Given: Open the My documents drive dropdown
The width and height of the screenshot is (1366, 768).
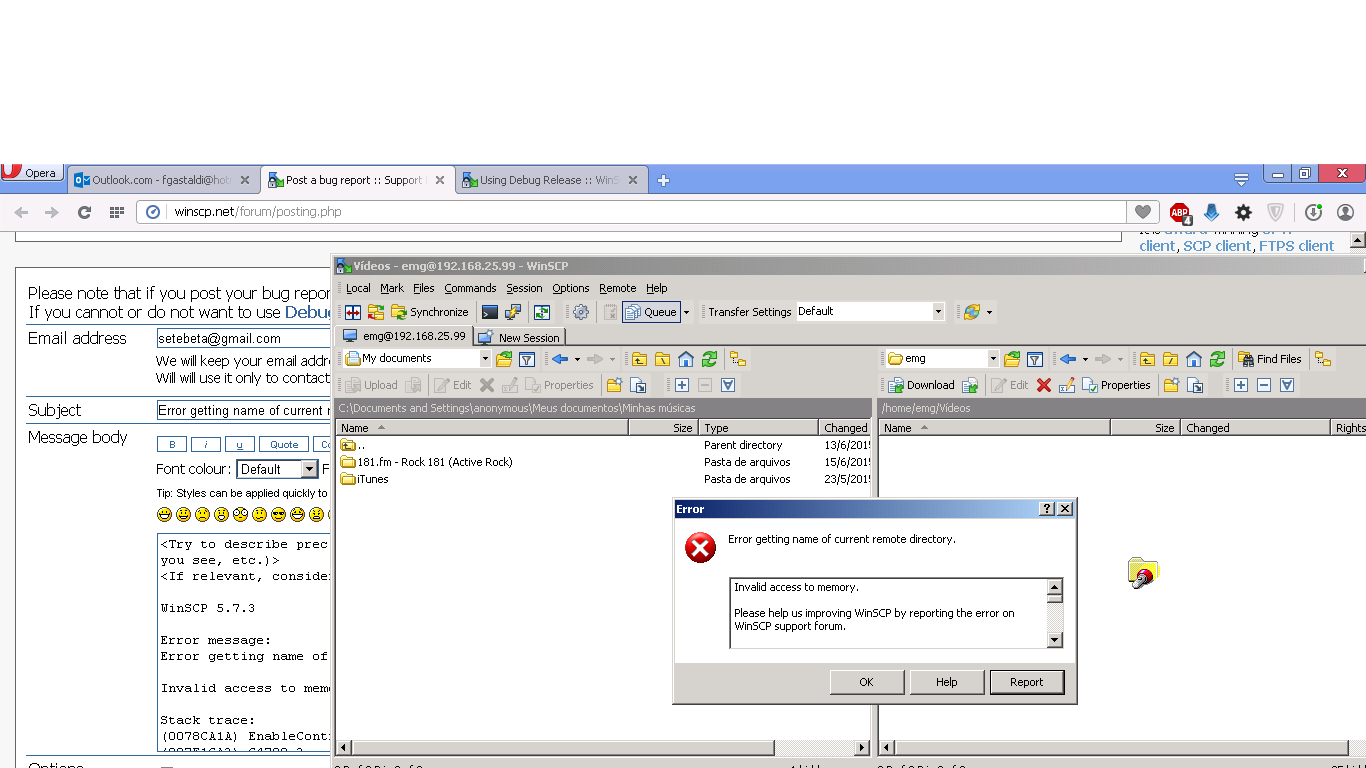Looking at the screenshot, I should 485,359.
